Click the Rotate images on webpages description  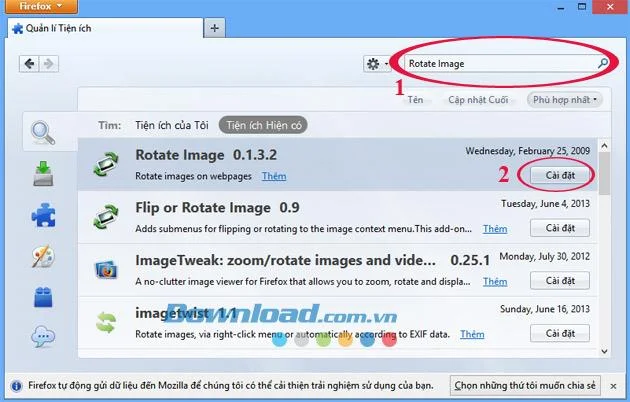[x=193, y=176]
